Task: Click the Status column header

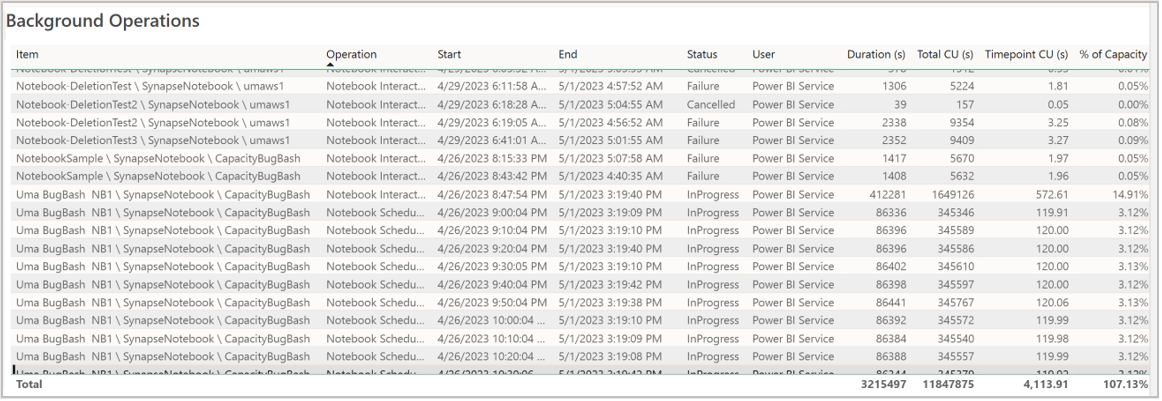Action: tap(702, 54)
